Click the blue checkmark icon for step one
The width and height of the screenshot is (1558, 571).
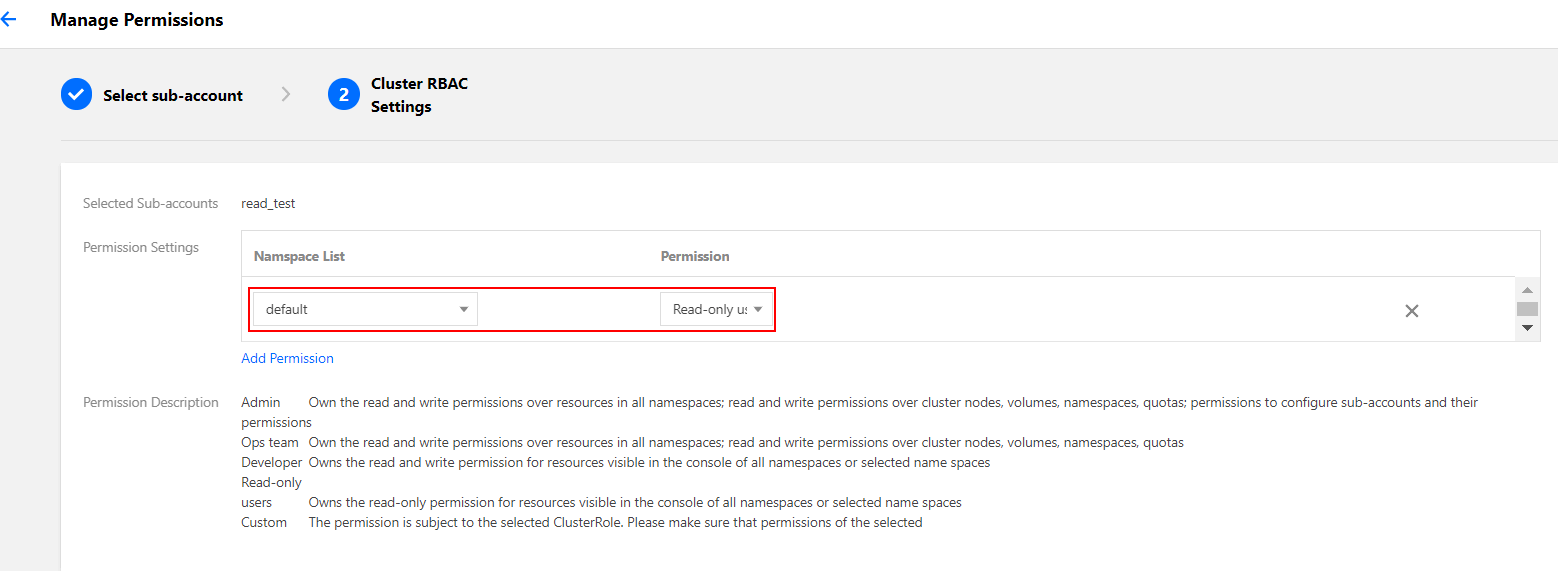tap(76, 95)
